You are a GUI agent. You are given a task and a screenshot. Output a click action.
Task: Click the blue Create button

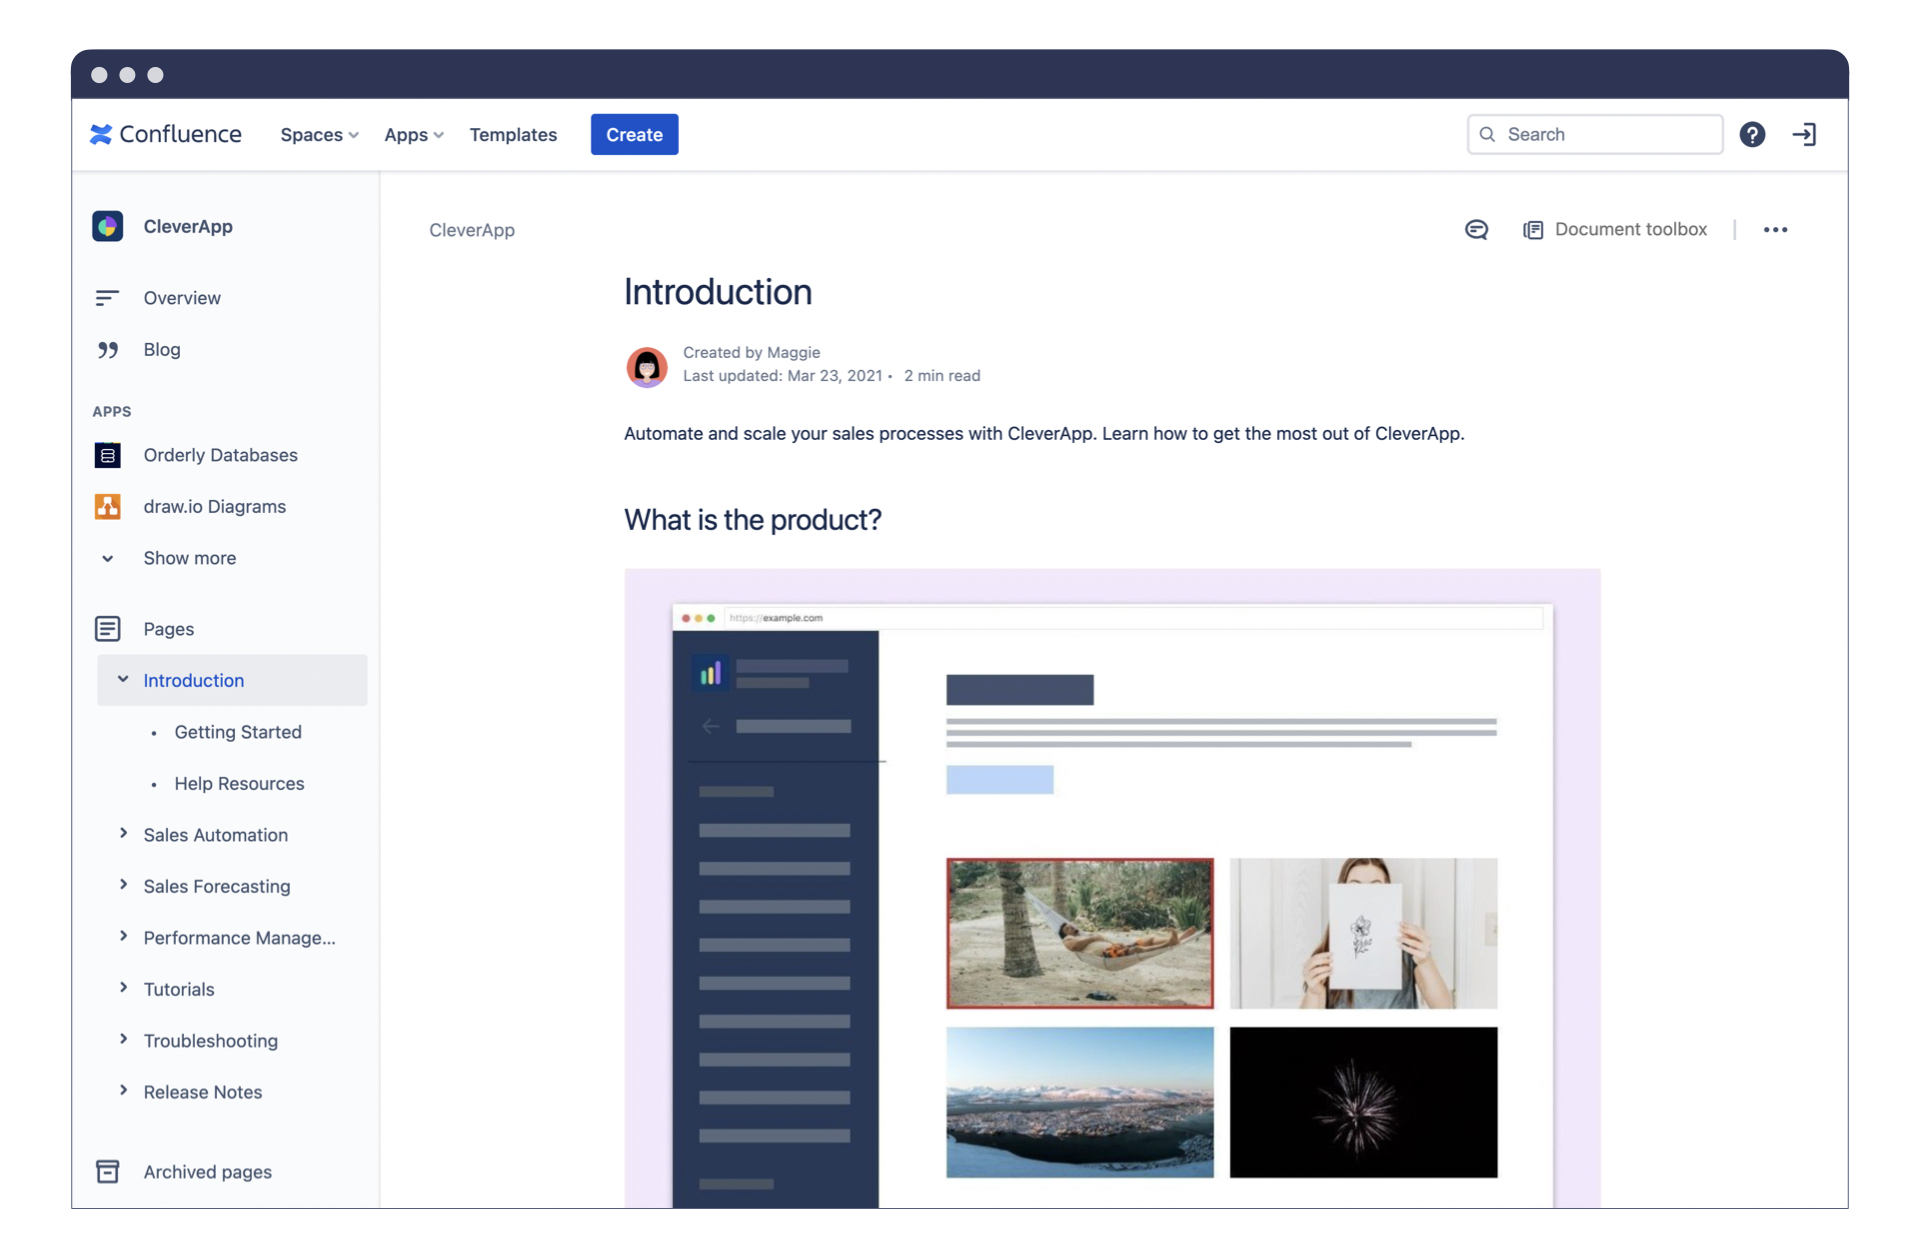coord(634,134)
